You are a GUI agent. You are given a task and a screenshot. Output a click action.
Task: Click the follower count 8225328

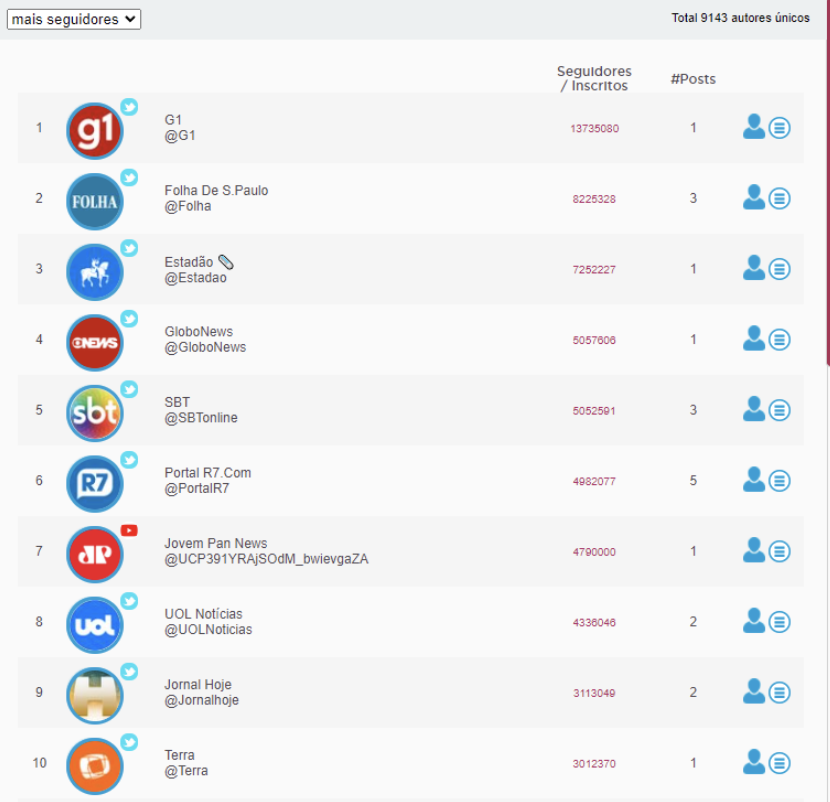[594, 199]
